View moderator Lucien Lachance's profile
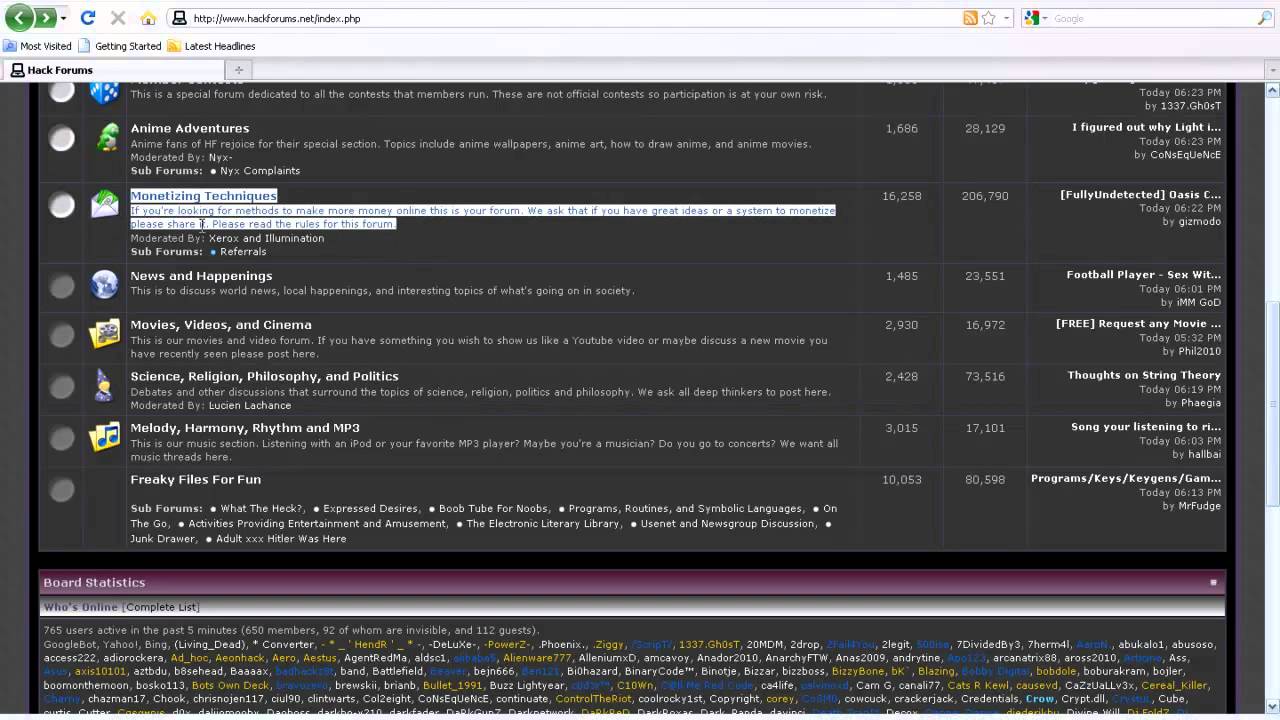1280x720 pixels. 250,406
